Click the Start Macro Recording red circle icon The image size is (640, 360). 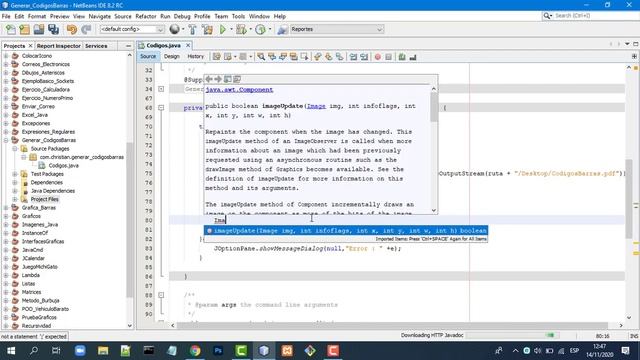click(378, 57)
